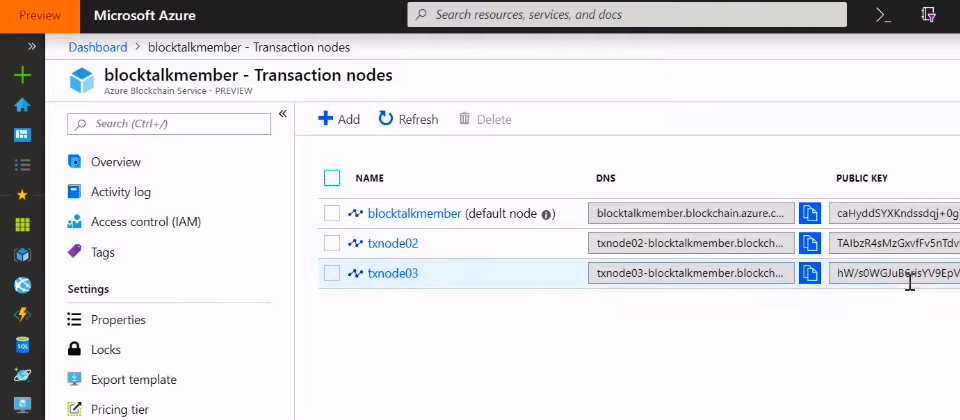Screen dimensions: 960x420
Task: Click the resource menu Search (Ctrl+/) field
Action: 169,124
